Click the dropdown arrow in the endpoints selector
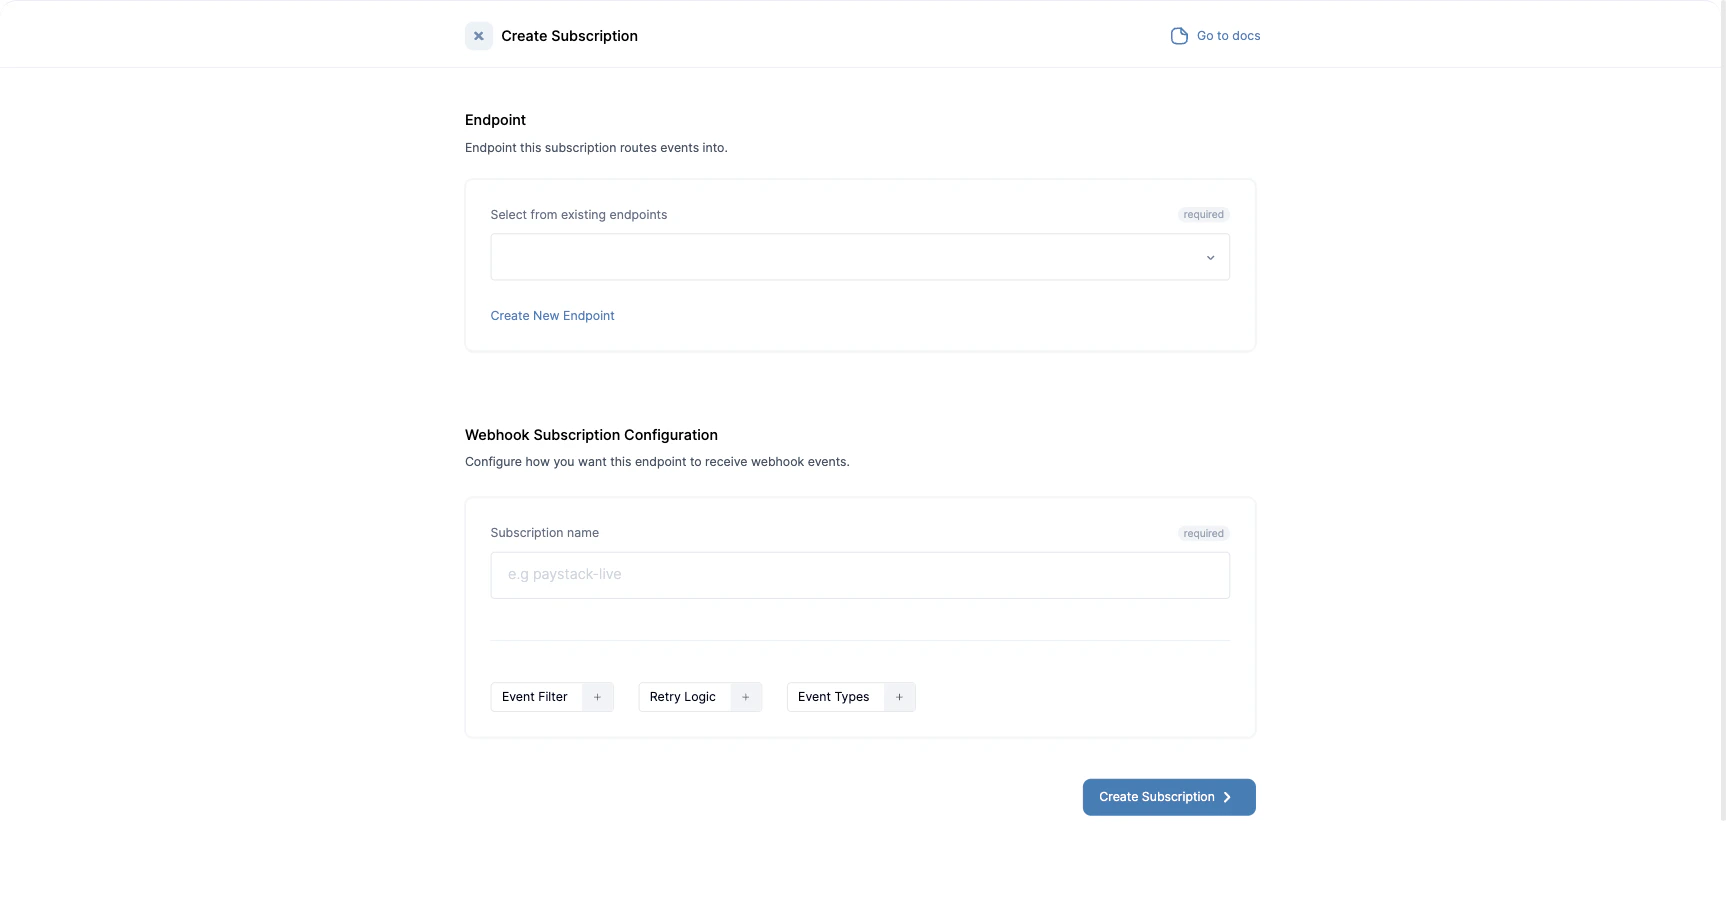This screenshot has width=1726, height=918. [x=1210, y=257]
